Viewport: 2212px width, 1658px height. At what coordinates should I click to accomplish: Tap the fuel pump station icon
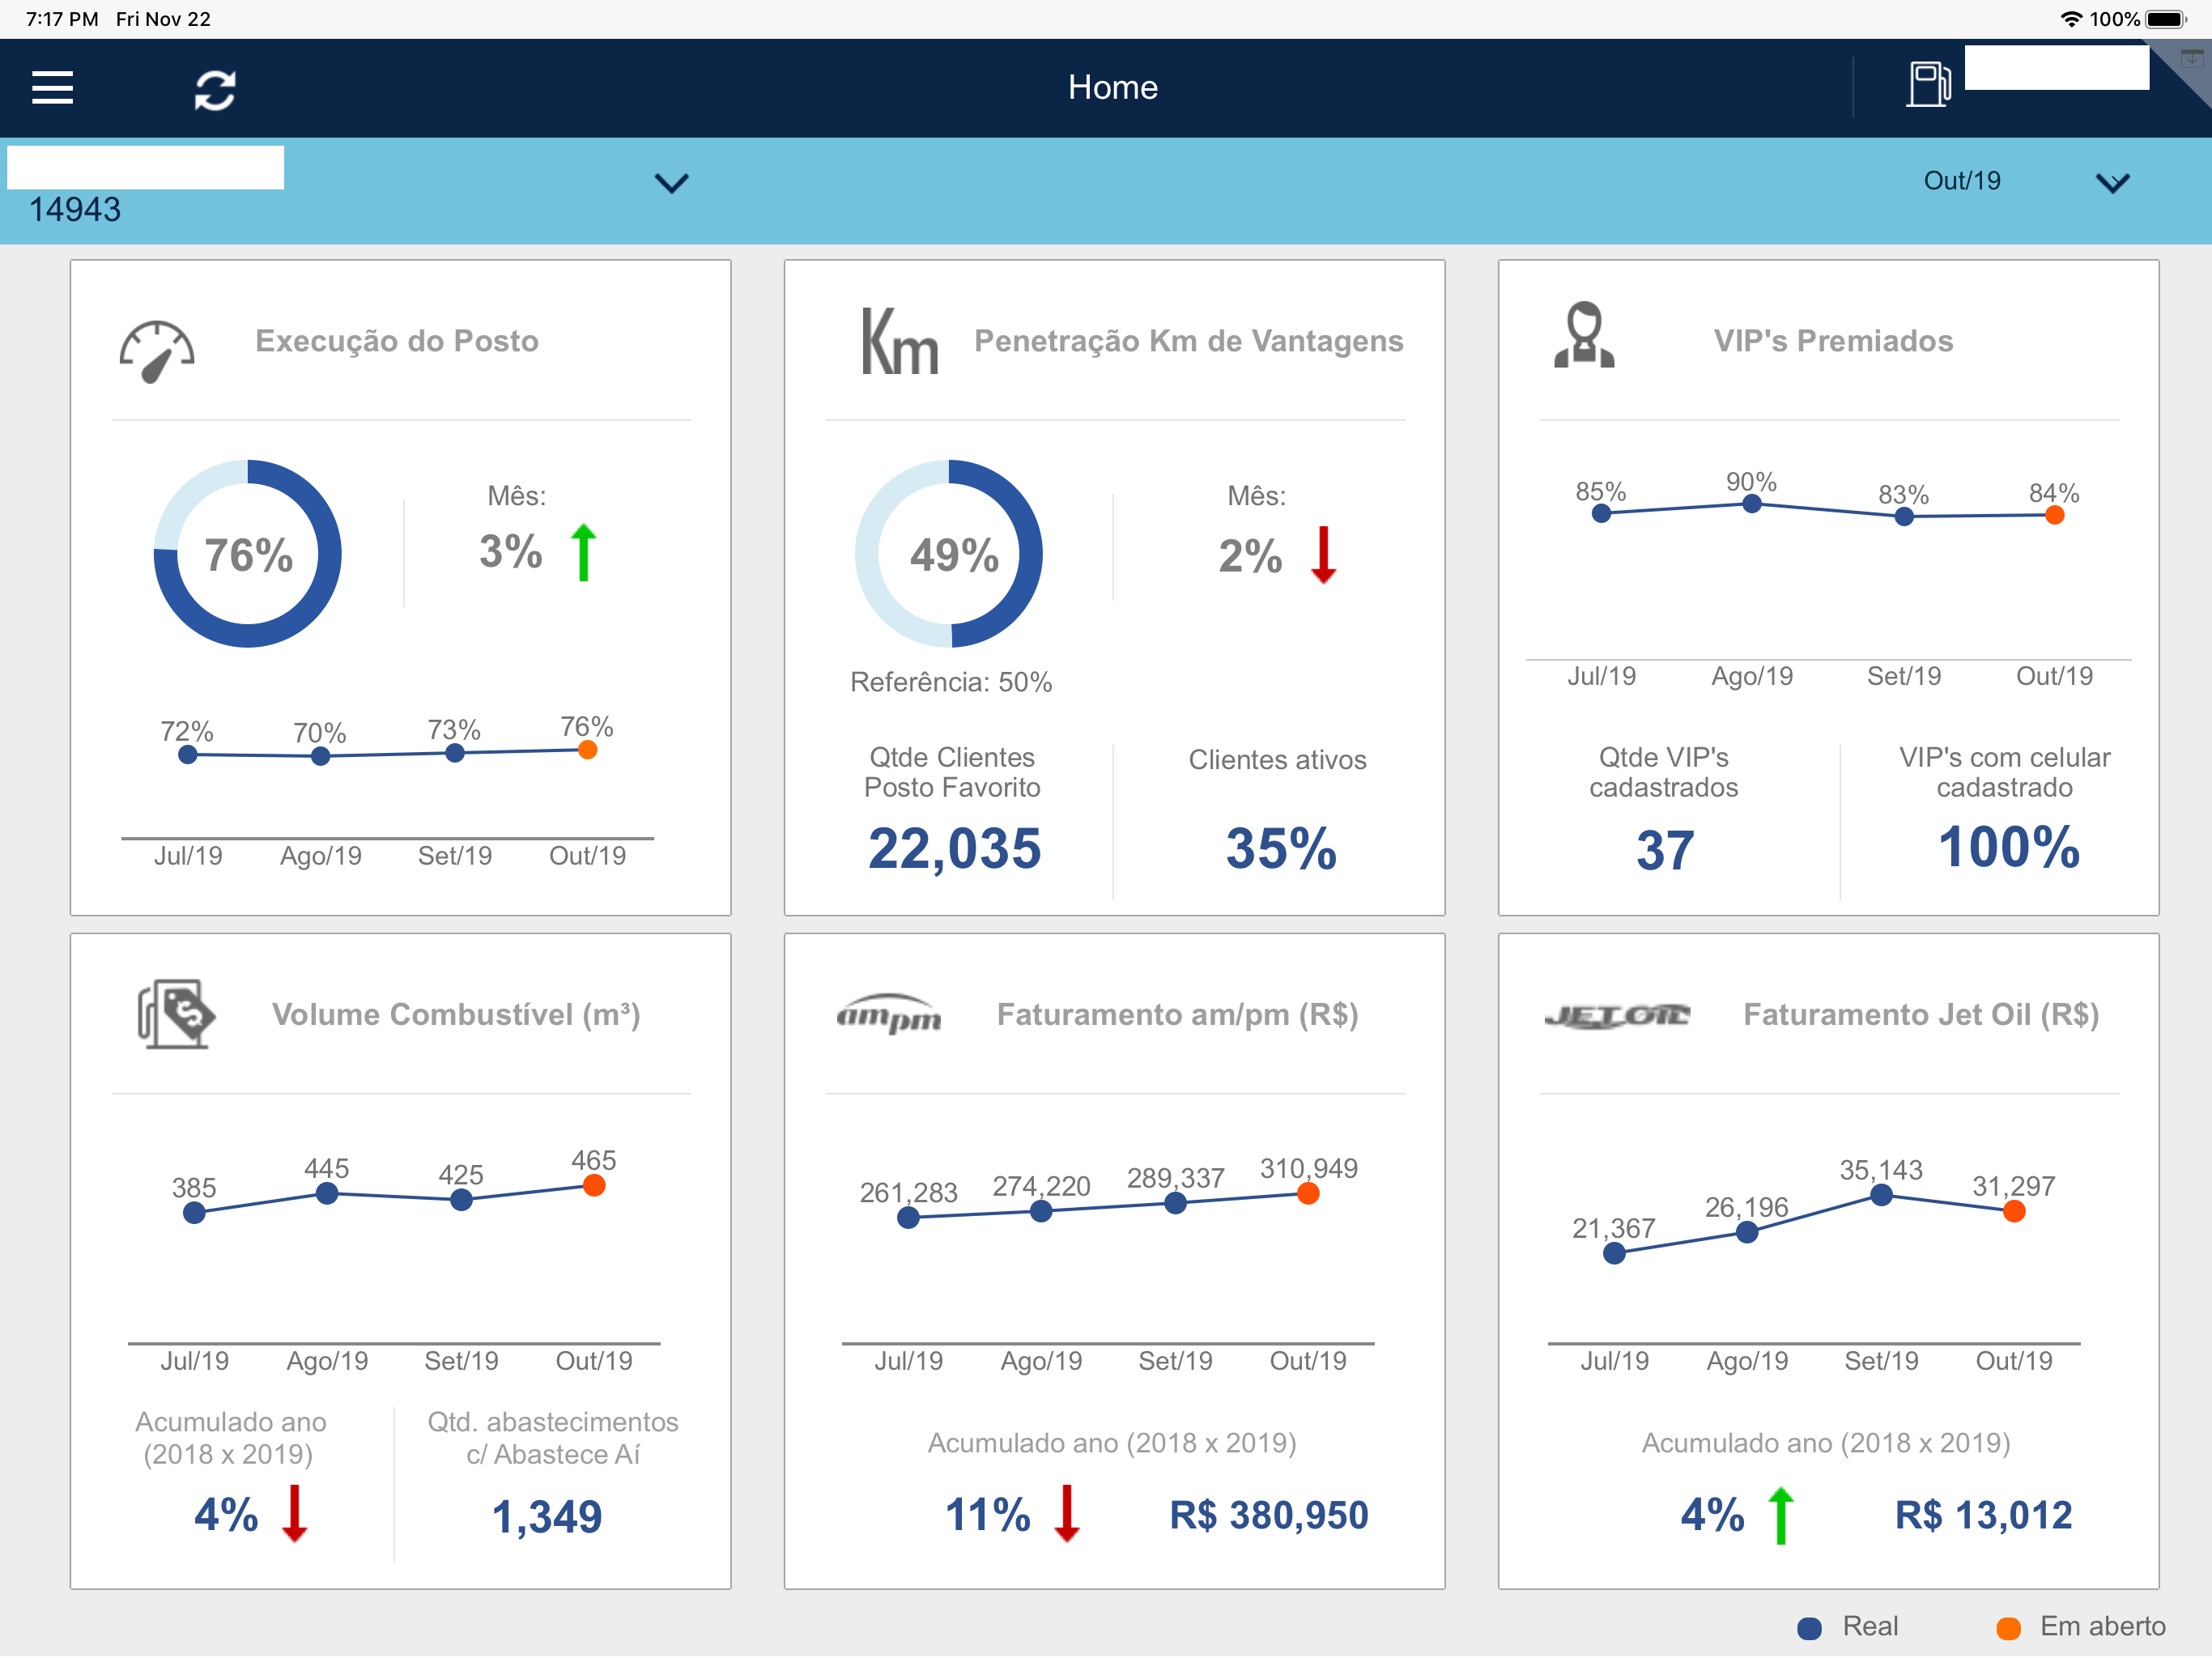click(1927, 85)
